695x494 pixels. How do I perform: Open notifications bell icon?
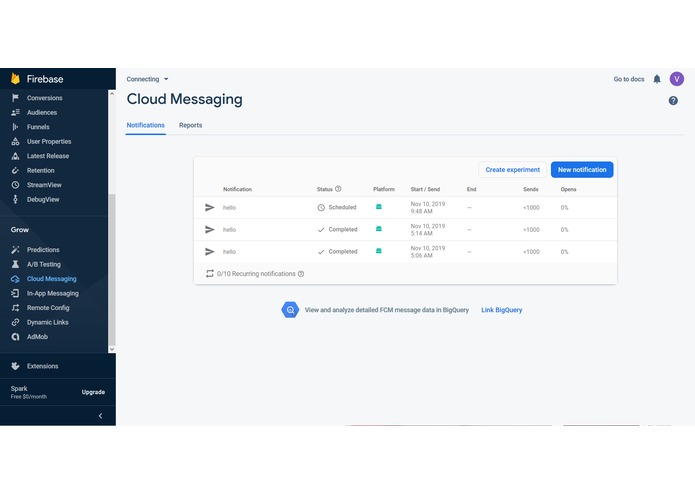pos(657,79)
